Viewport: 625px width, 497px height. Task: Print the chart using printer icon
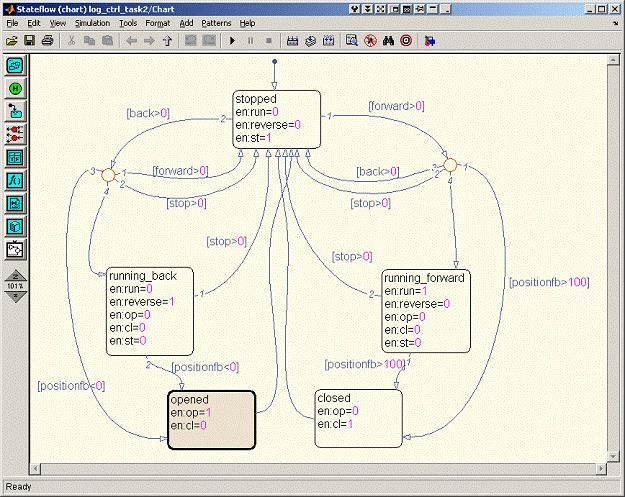46,41
